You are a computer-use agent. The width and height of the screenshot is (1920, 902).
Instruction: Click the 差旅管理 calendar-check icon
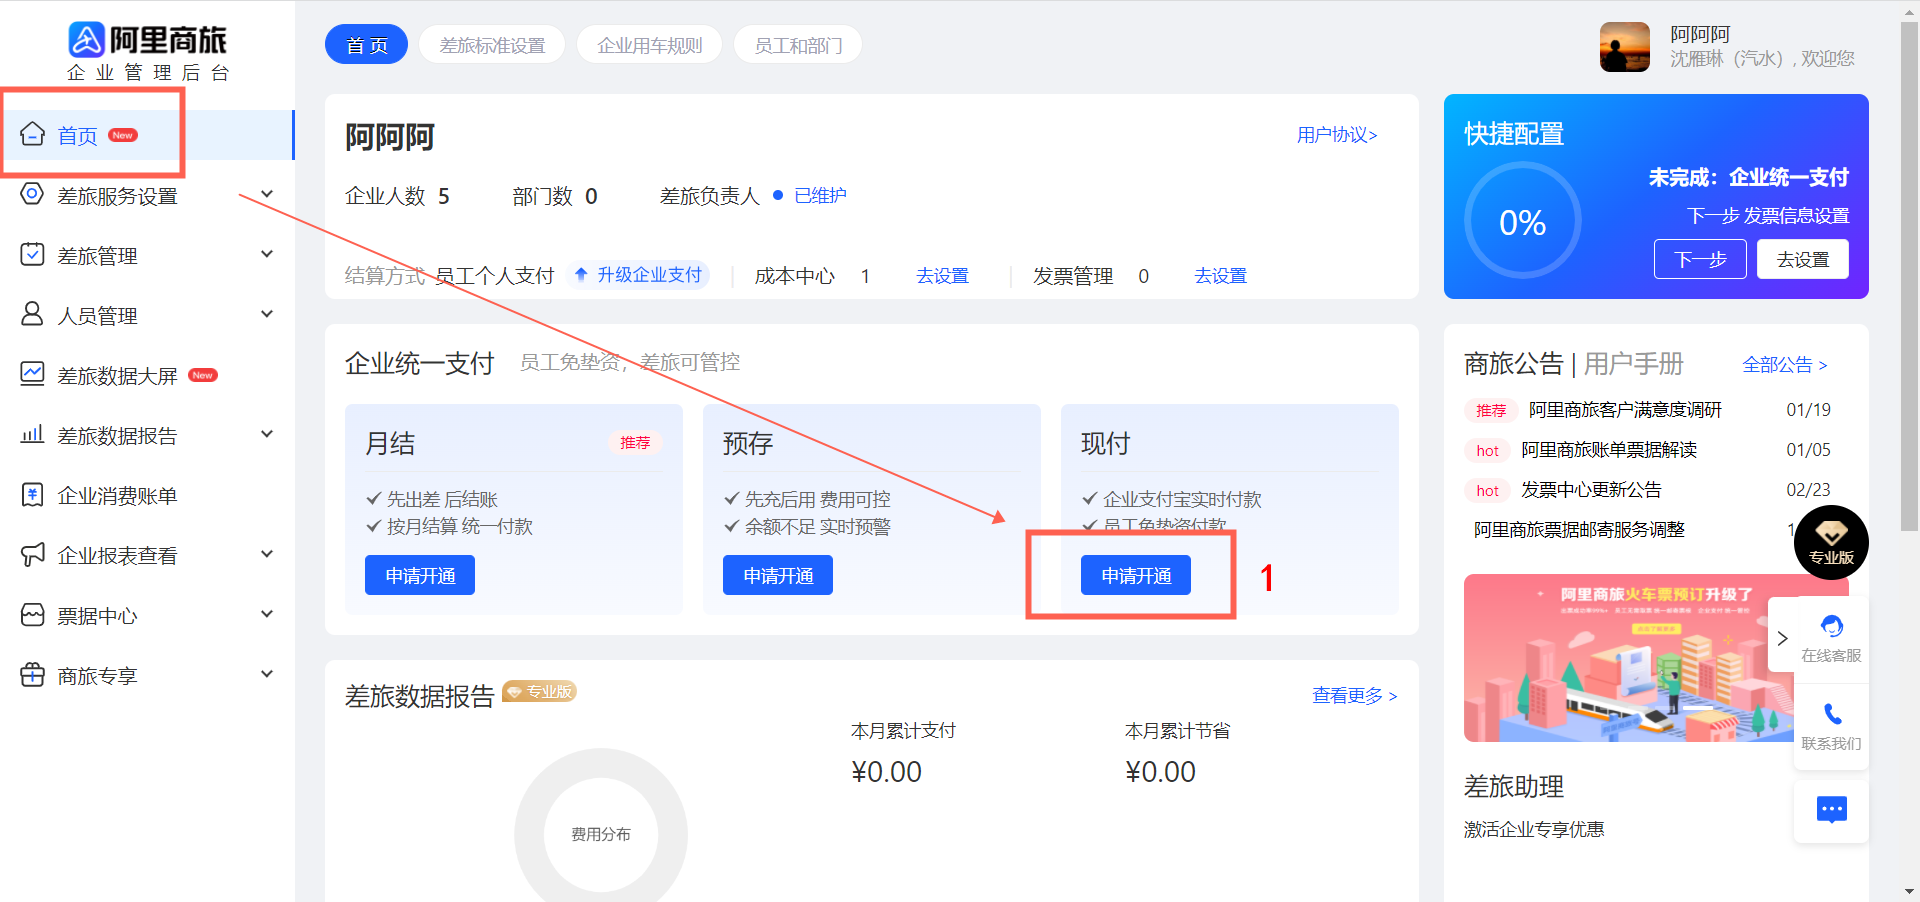32,254
